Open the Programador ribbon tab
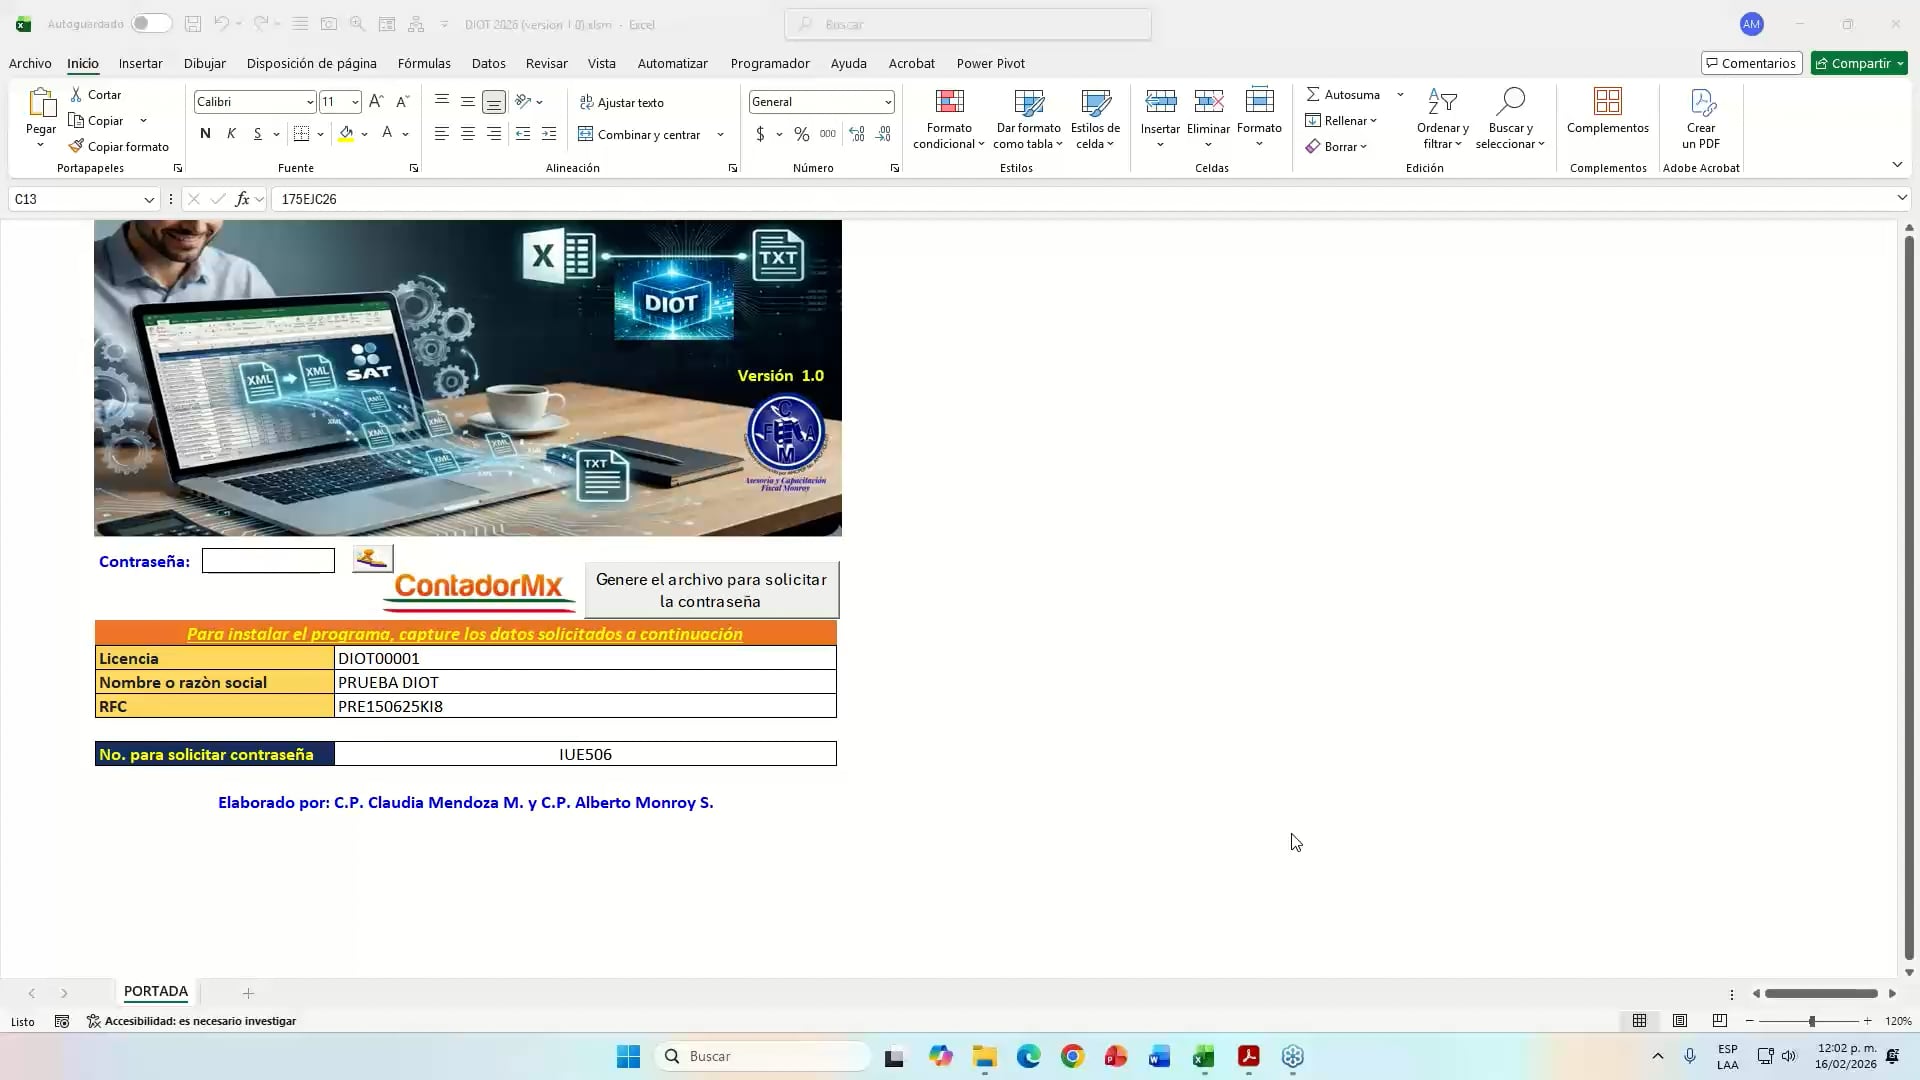The image size is (1920, 1080). (x=770, y=63)
